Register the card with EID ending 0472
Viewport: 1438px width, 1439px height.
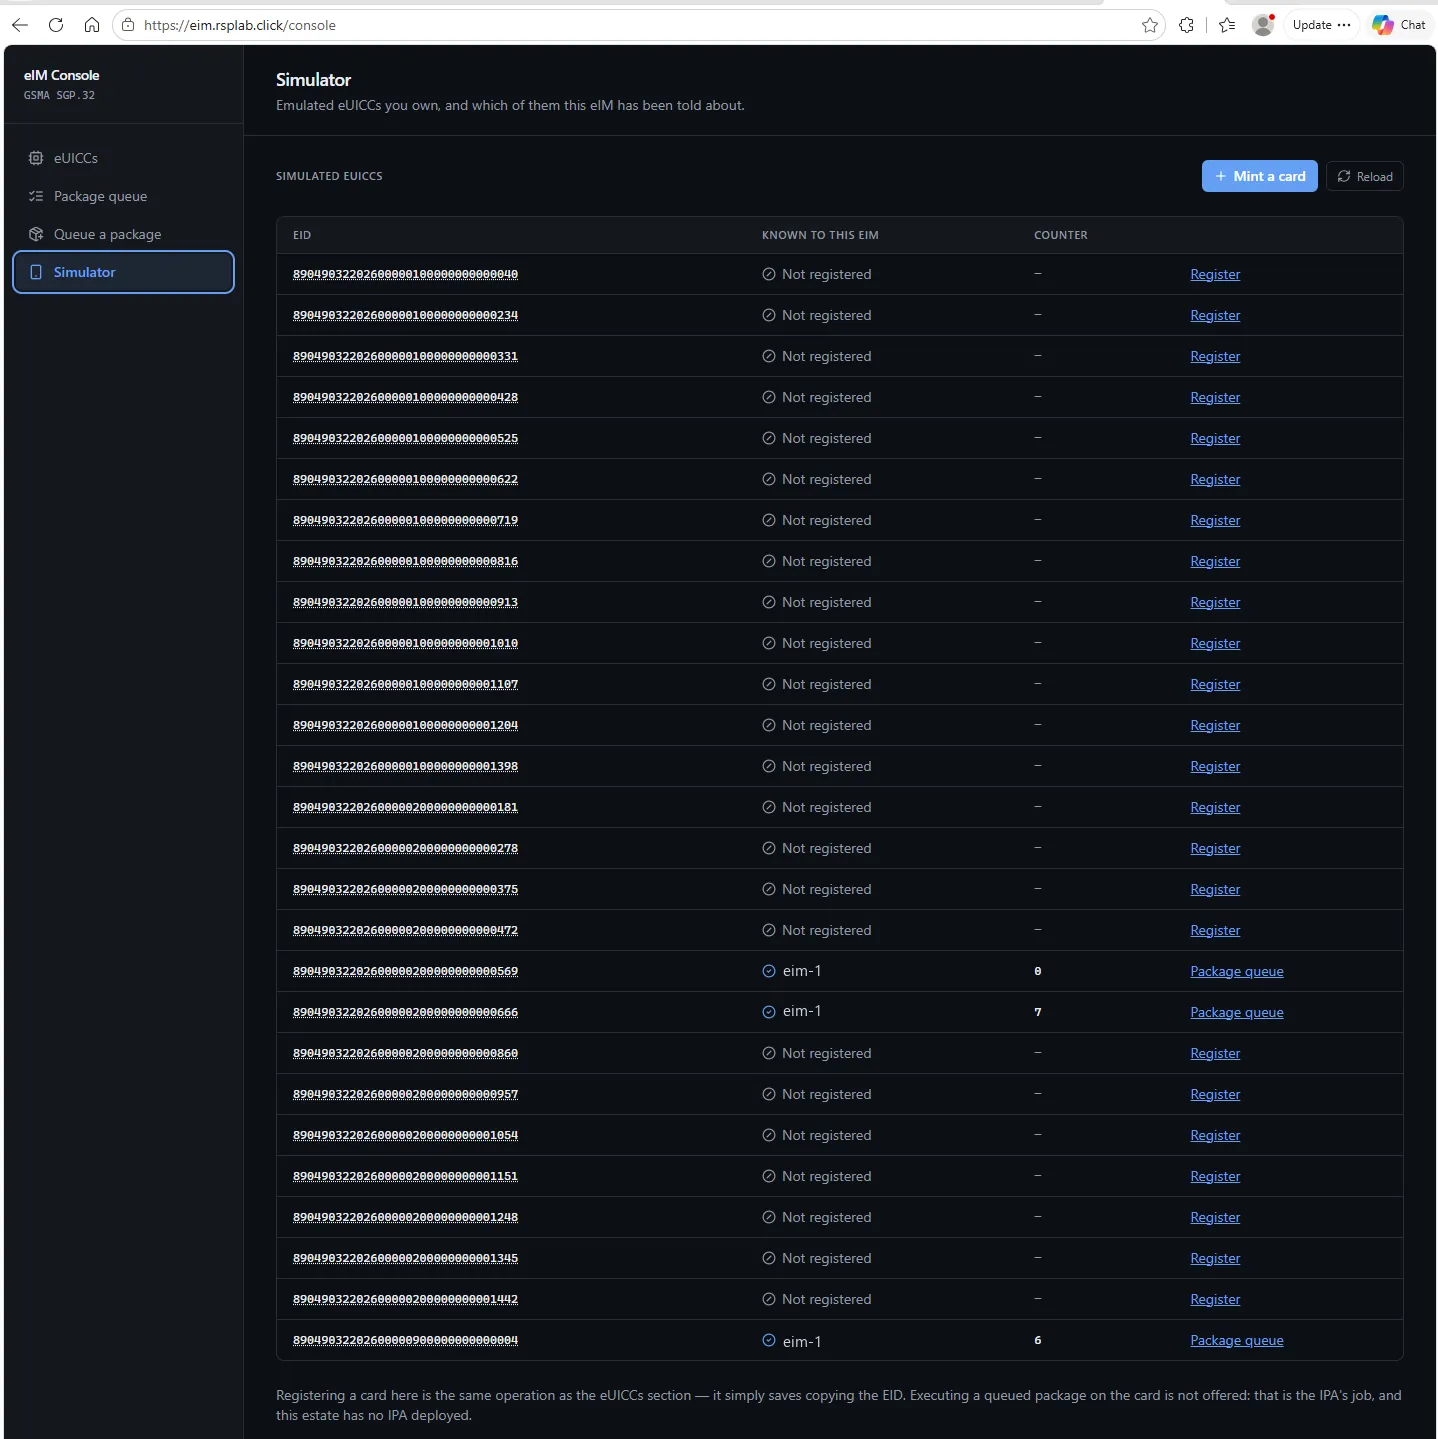point(1215,930)
